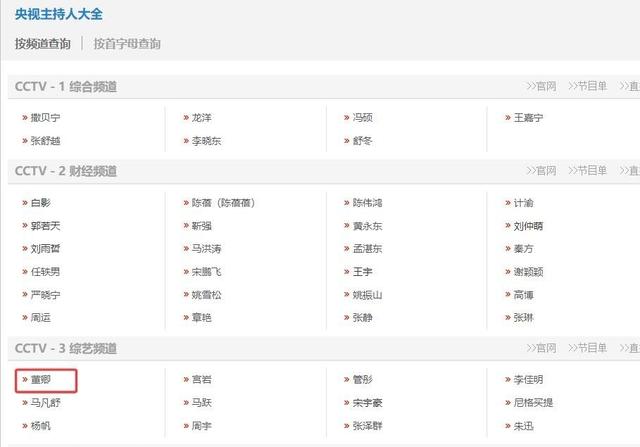Select 张静 host link
Screen dimensions: 640x447
click(362, 318)
